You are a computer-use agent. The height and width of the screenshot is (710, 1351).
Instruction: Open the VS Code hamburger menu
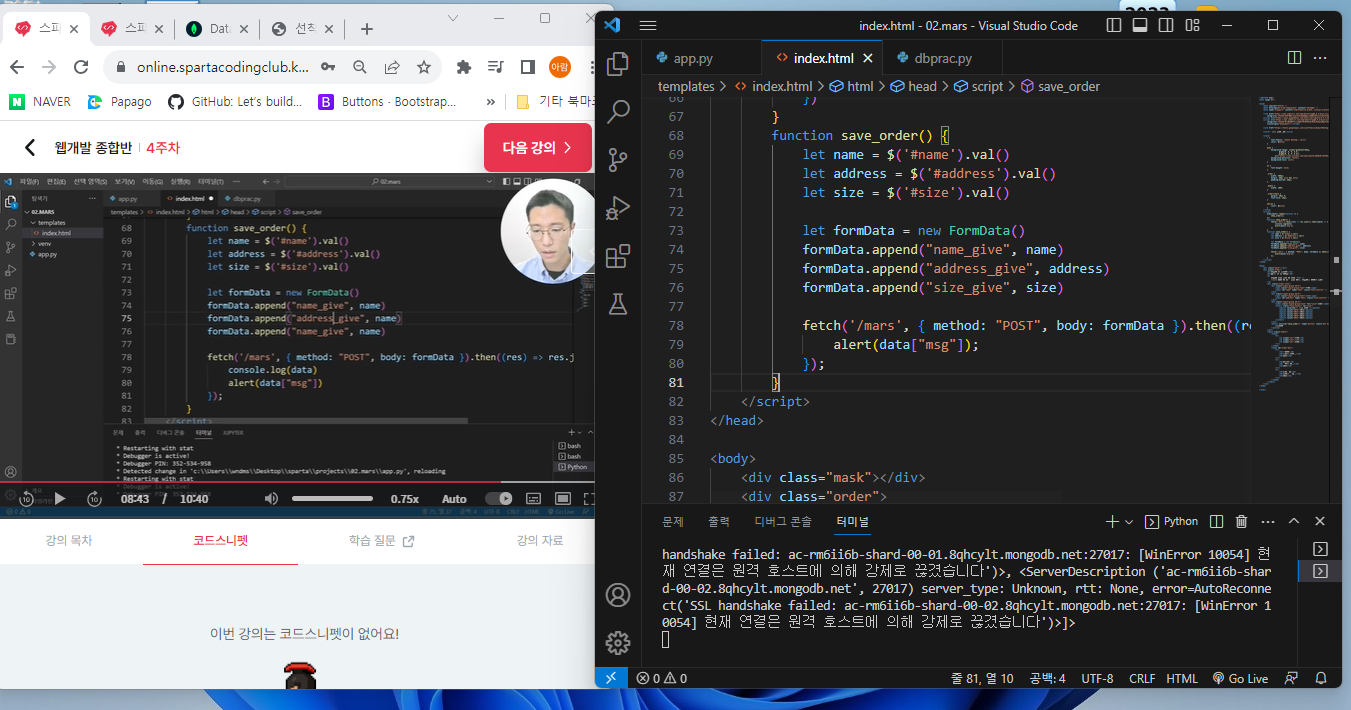[x=647, y=25]
